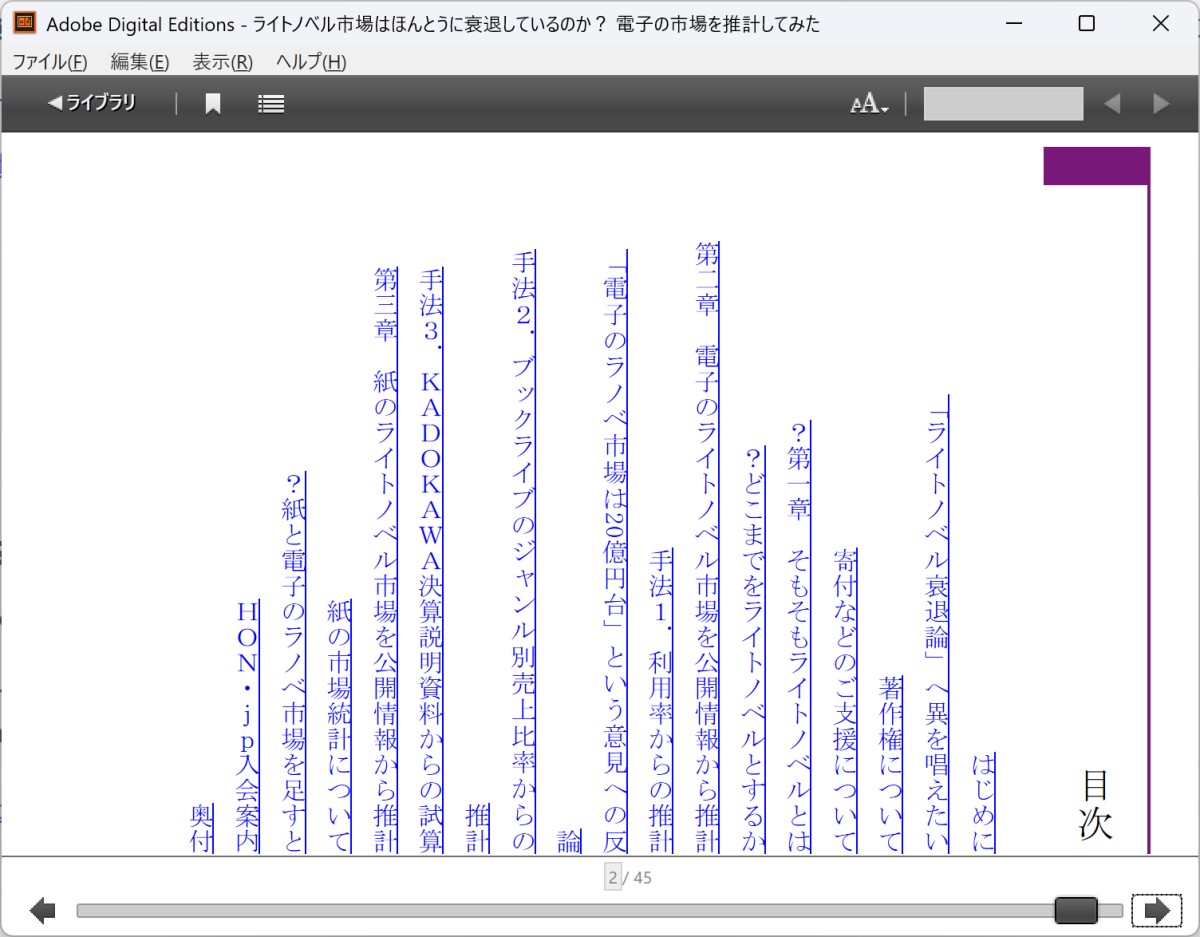Image resolution: width=1200 pixels, height=937 pixels.
Task: Open the 表示 menu
Action: point(222,62)
